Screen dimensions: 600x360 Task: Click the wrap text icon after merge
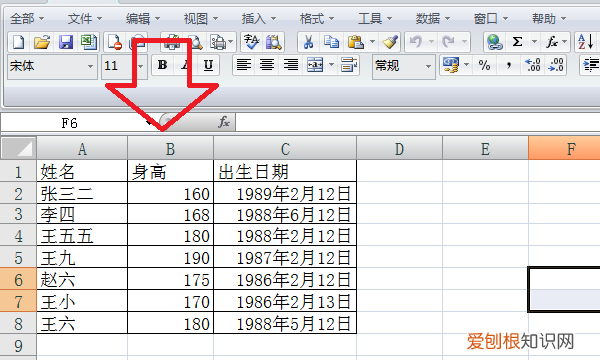coord(349,65)
